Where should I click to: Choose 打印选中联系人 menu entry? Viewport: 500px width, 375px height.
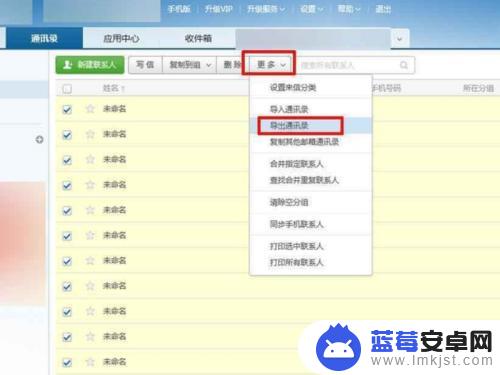(311, 246)
